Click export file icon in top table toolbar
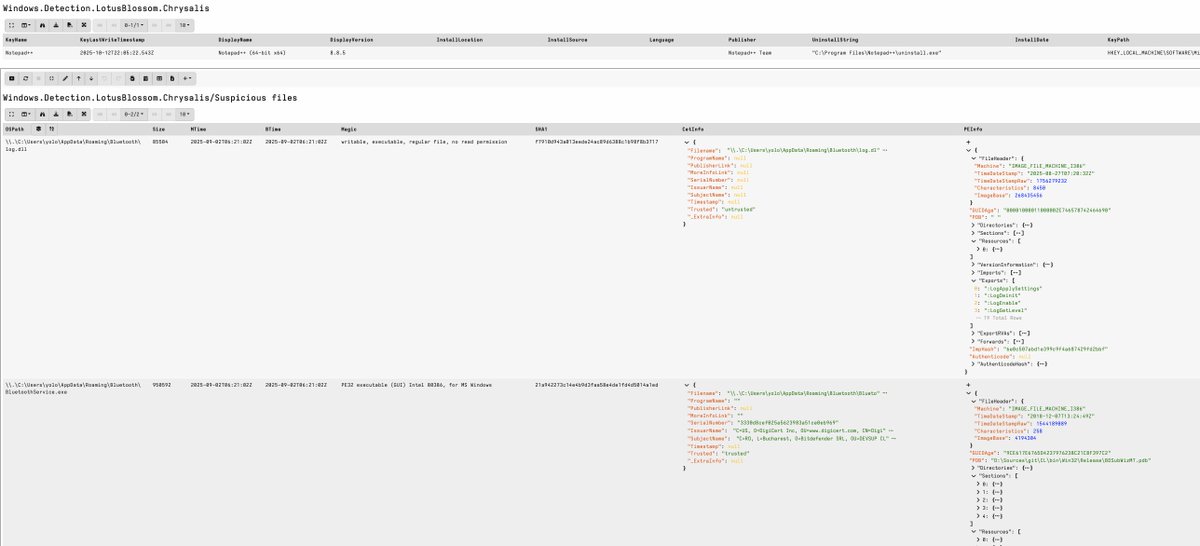 tap(70, 25)
